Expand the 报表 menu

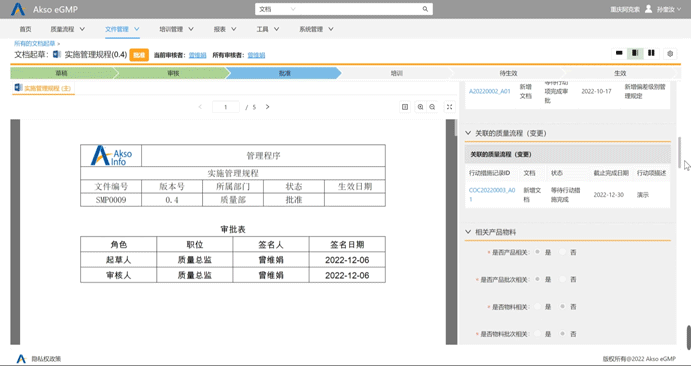(x=225, y=29)
